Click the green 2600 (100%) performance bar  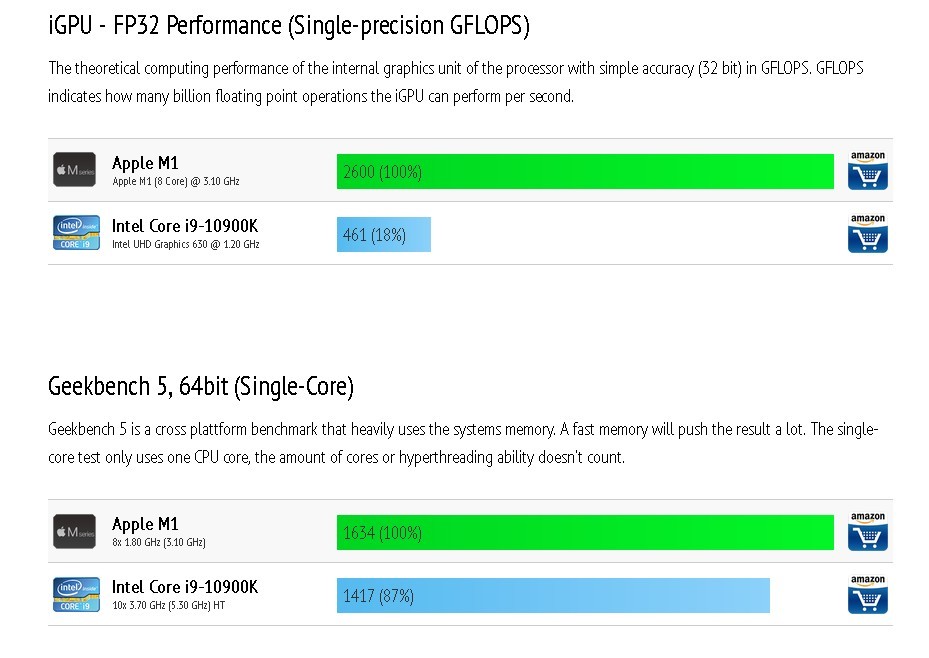pos(585,172)
